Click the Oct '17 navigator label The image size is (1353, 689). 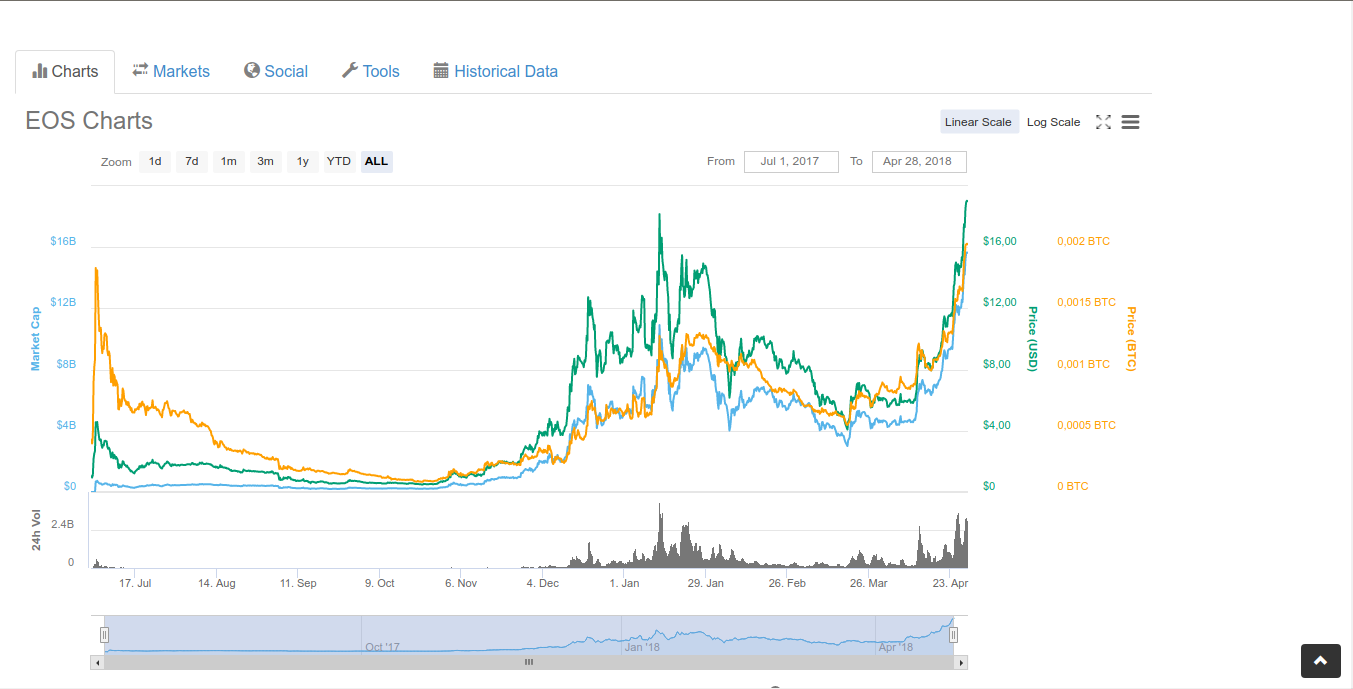coord(382,647)
